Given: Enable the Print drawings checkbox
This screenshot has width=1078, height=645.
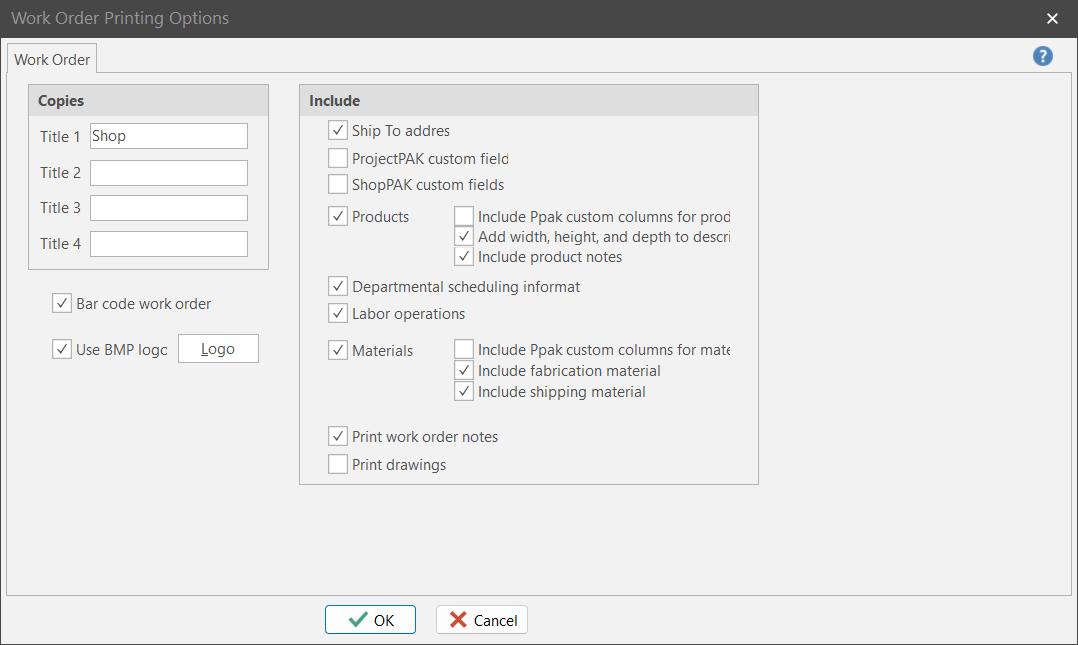Looking at the screenshot, I should pos(338,465).
